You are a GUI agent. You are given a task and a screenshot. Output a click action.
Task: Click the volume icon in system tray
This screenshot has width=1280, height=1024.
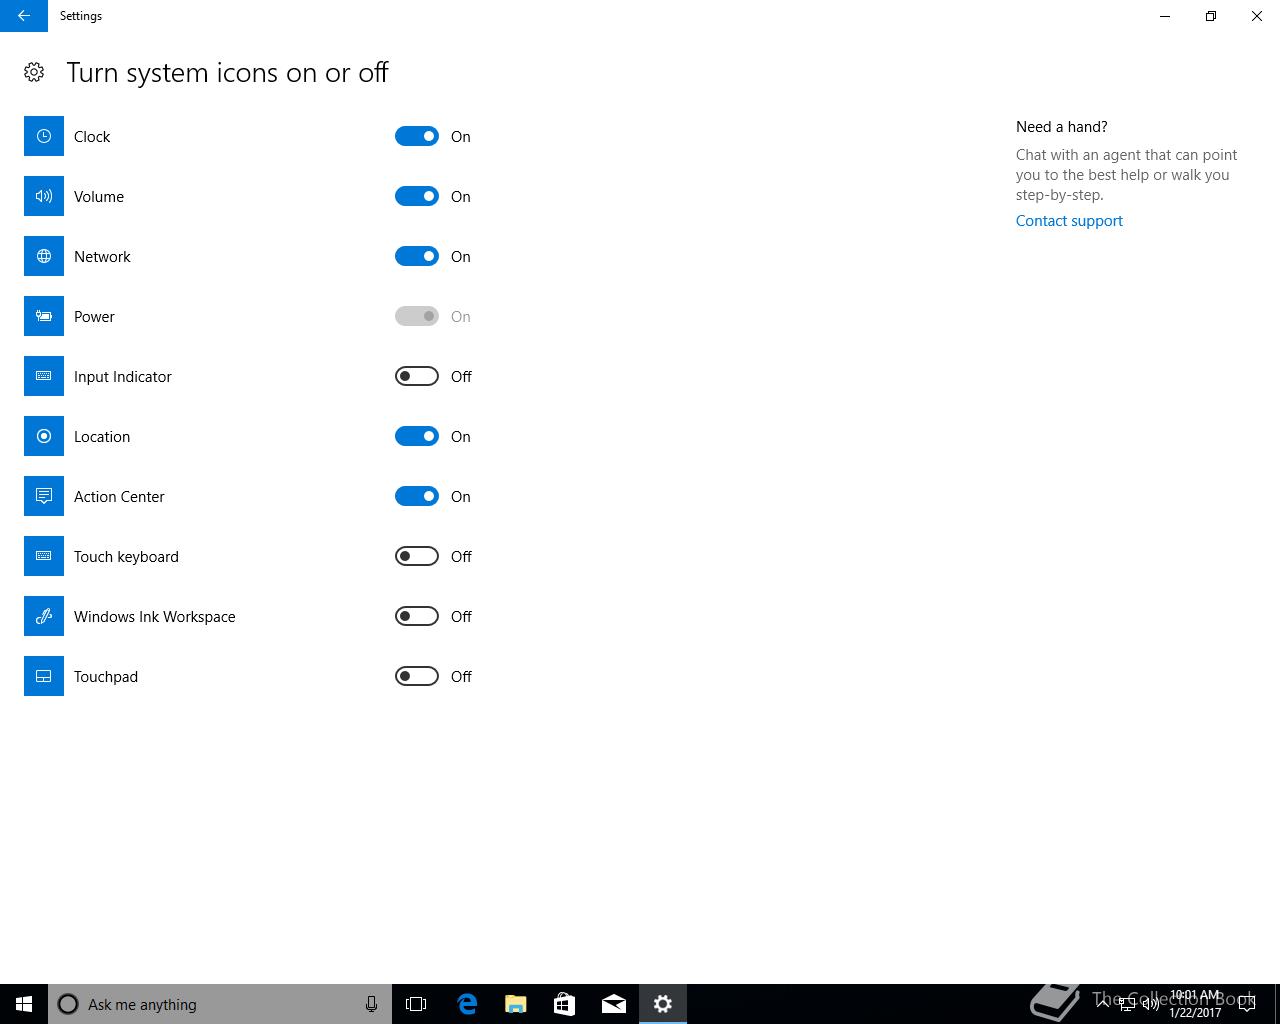[1150, 1004]
